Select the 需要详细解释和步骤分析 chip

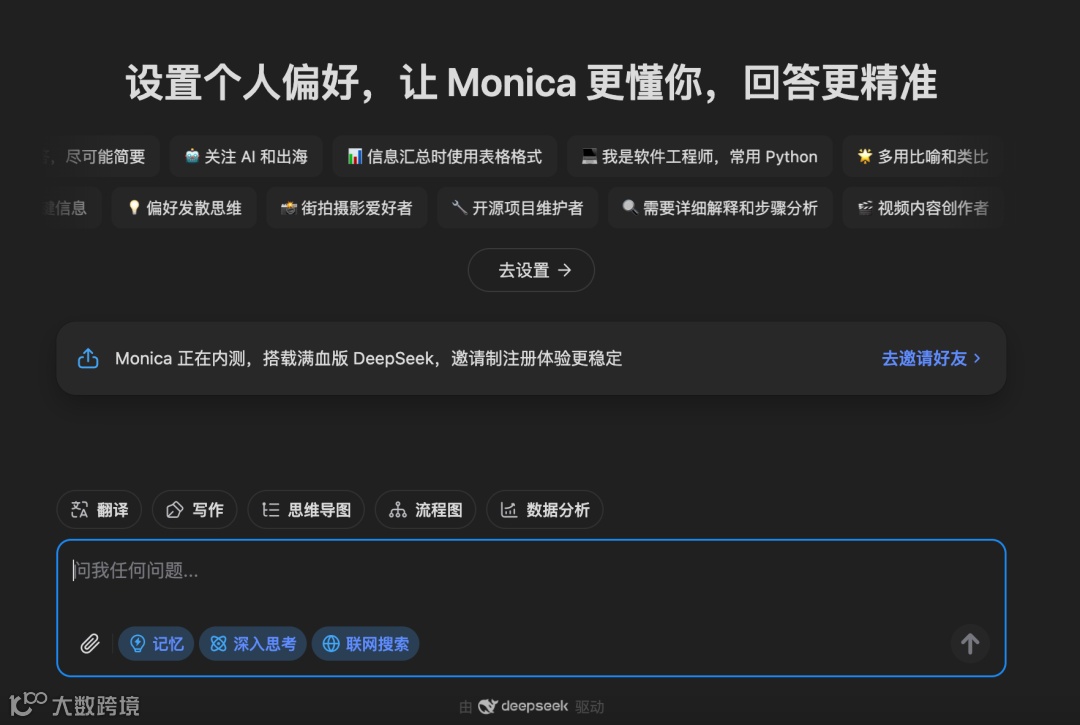pyautogui.click(x=720, y=208)
